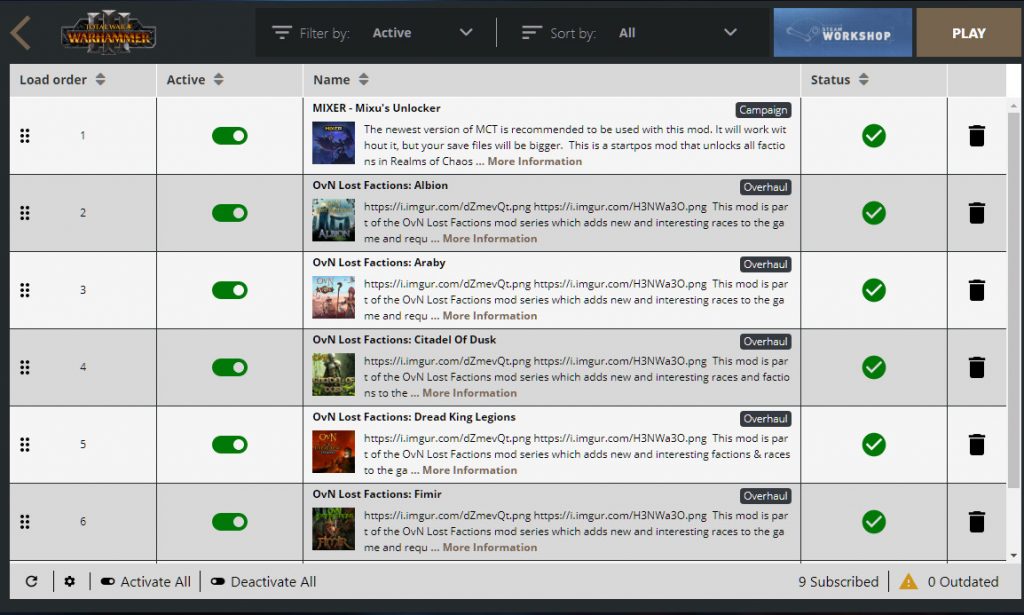
Task: Click the back arrow icon
Action: point(21,32)
